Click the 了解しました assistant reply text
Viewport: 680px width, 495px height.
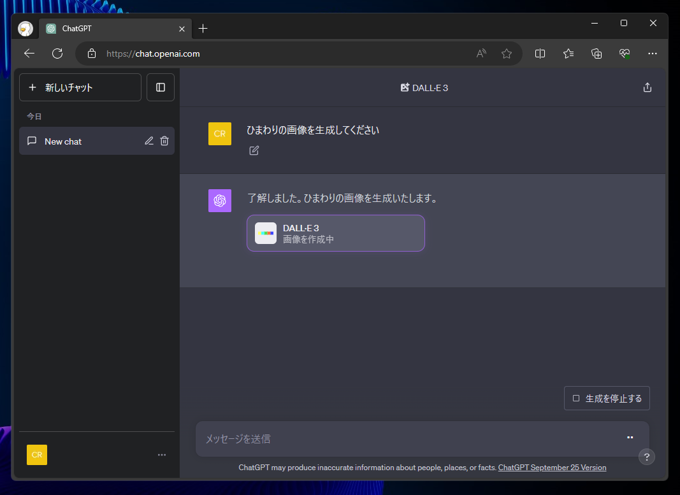coord(343,198)
